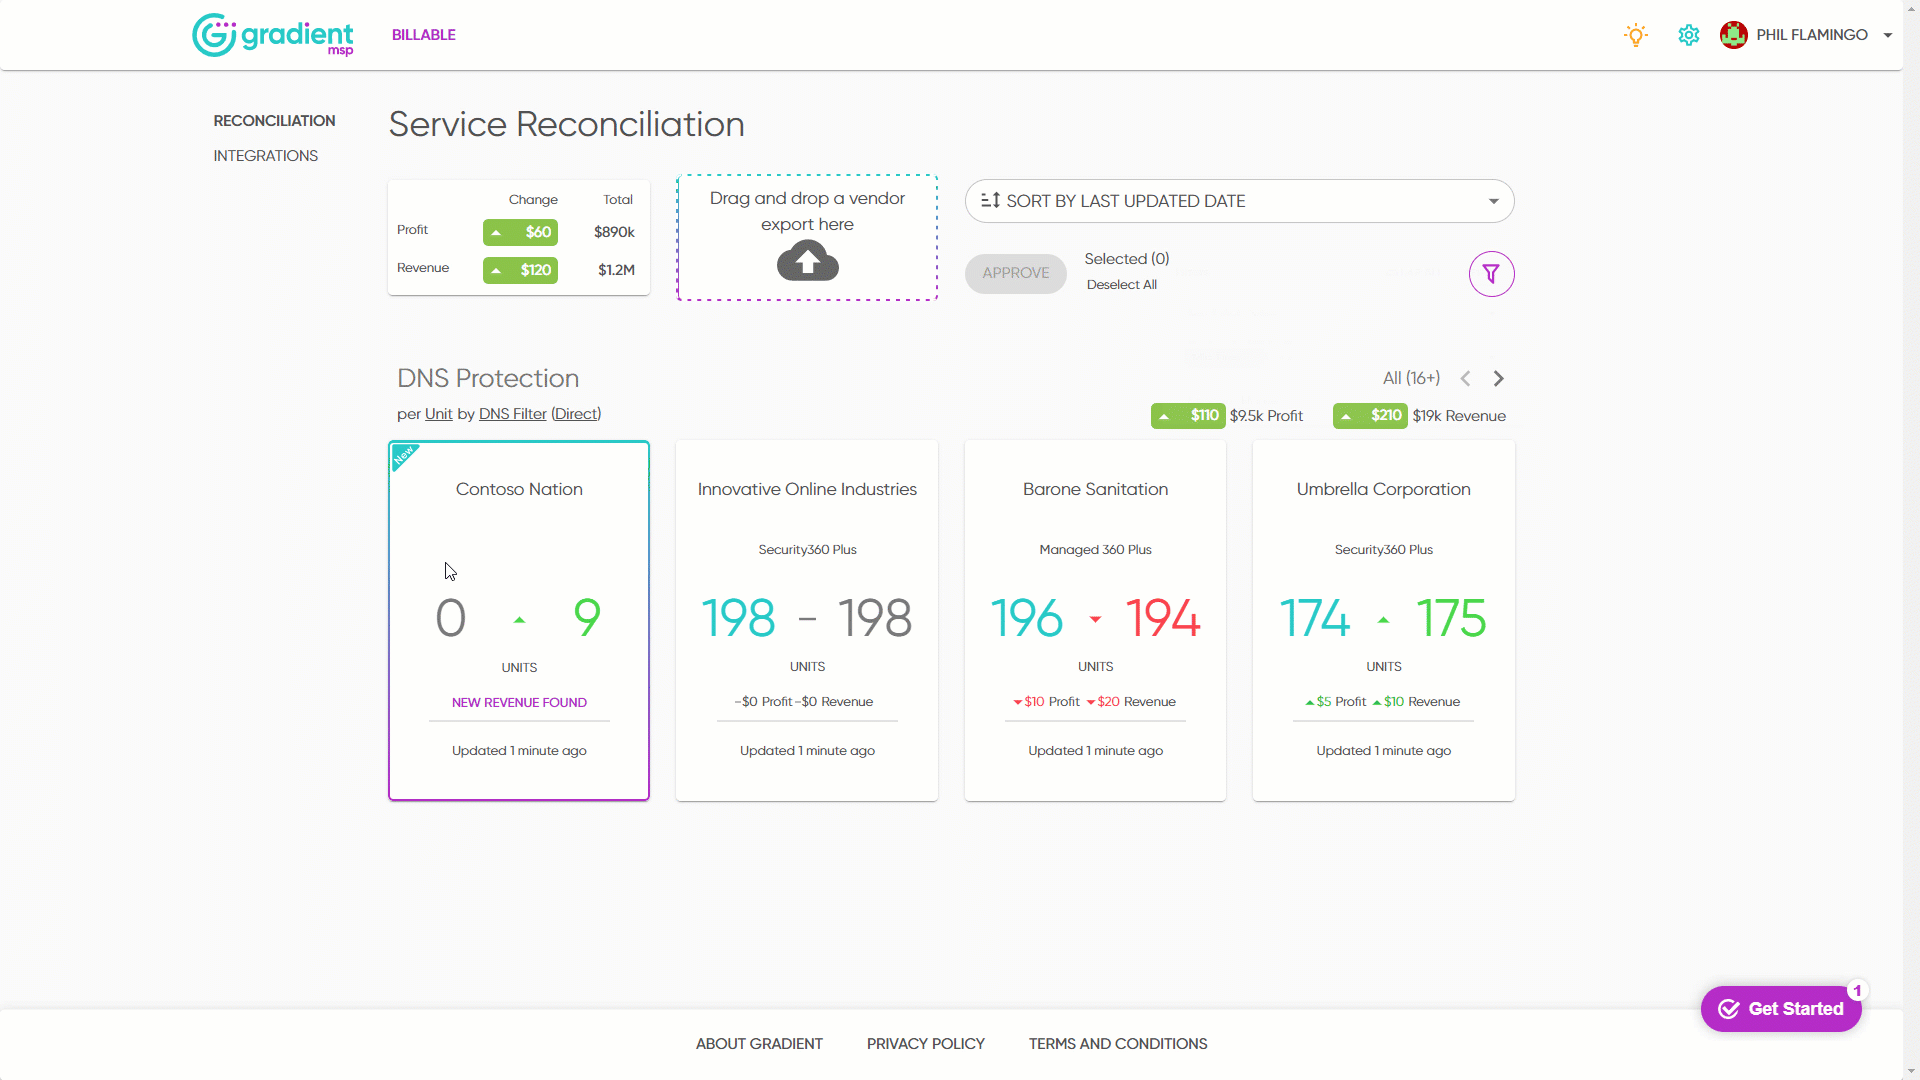Open the filter funnel button
Image resolution: width=1920 pixels, height=1080 pixels.
1491,273
